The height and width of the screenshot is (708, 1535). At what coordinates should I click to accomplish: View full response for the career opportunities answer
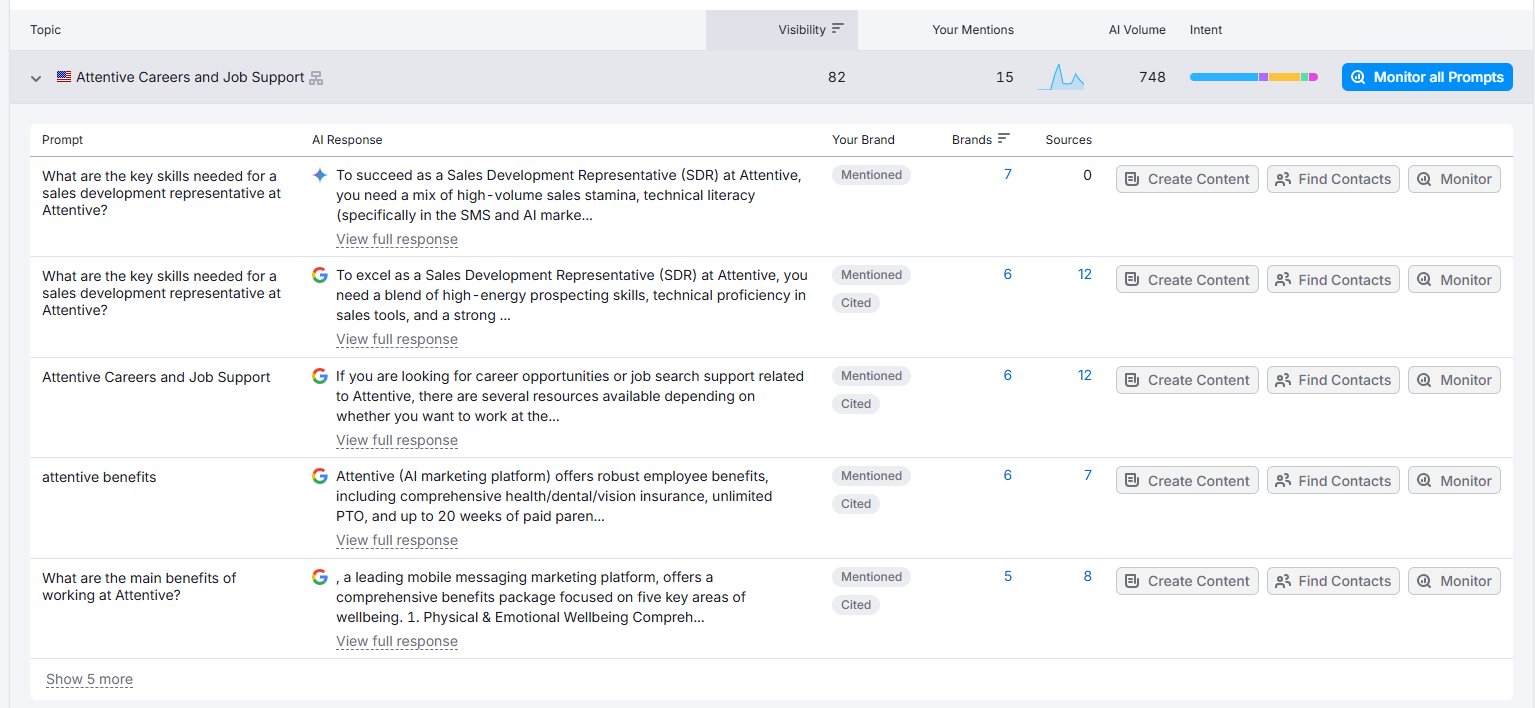tap(397, 440)
